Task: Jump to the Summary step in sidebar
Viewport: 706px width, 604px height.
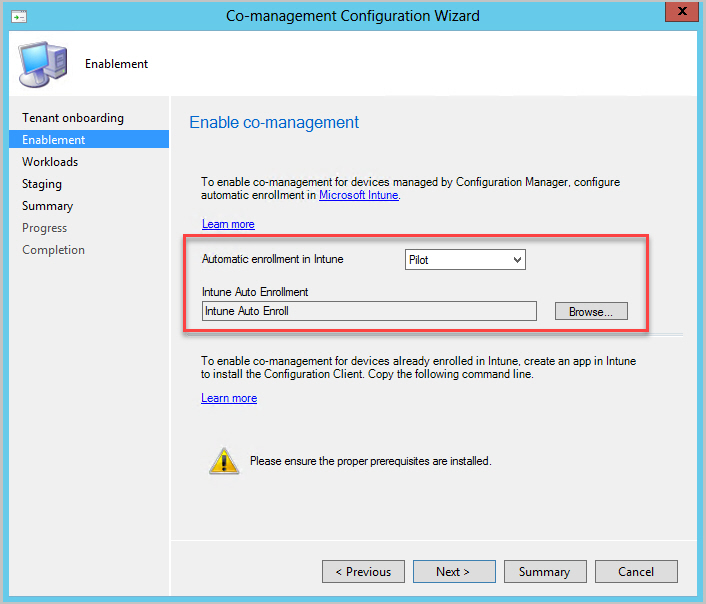Action: tap(47, 206)
